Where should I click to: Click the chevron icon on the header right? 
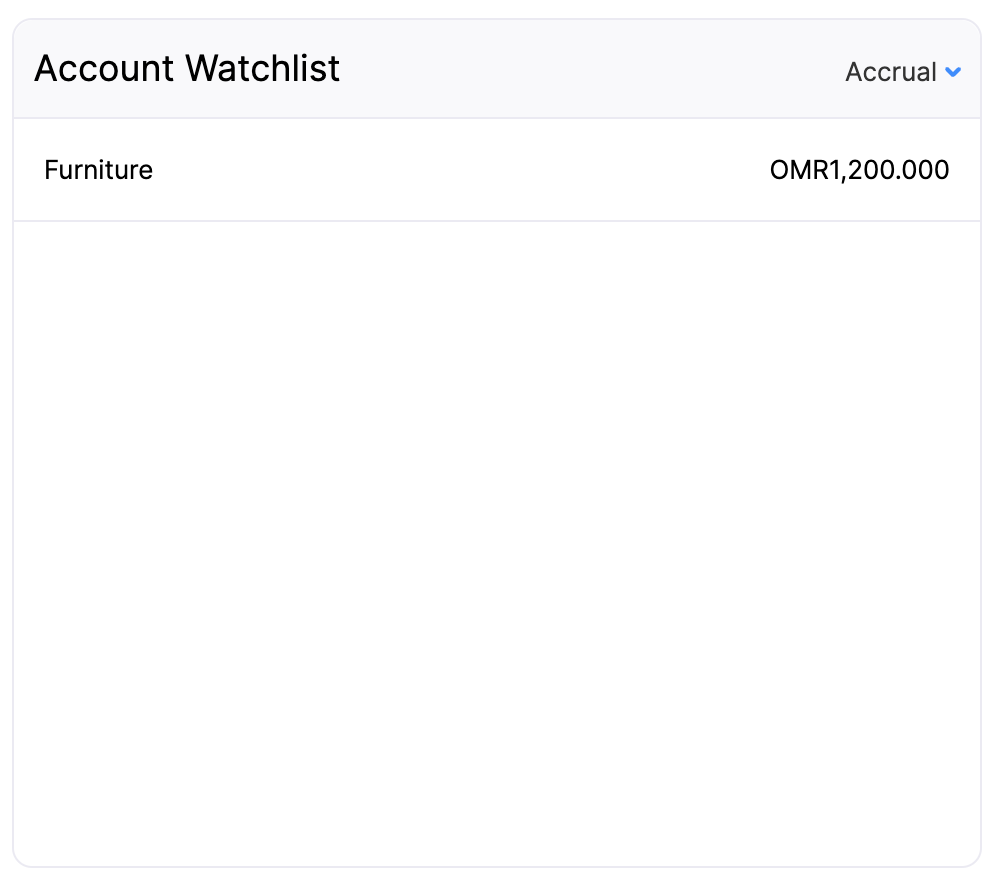953,72
